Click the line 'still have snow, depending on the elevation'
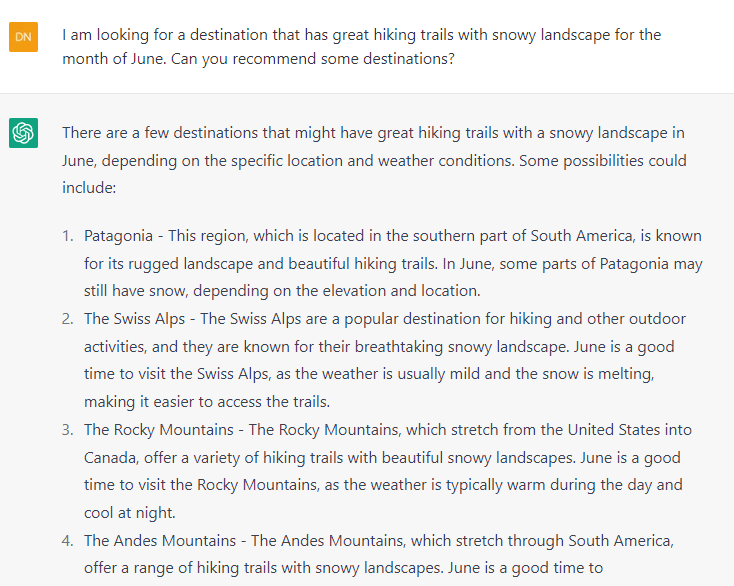 coord(282,291)
